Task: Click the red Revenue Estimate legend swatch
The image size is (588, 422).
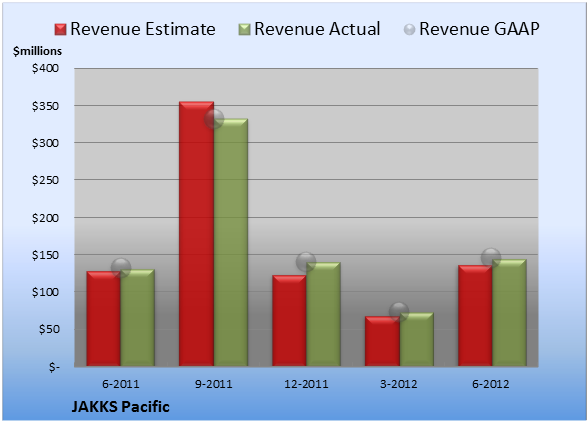Action: 60,29
